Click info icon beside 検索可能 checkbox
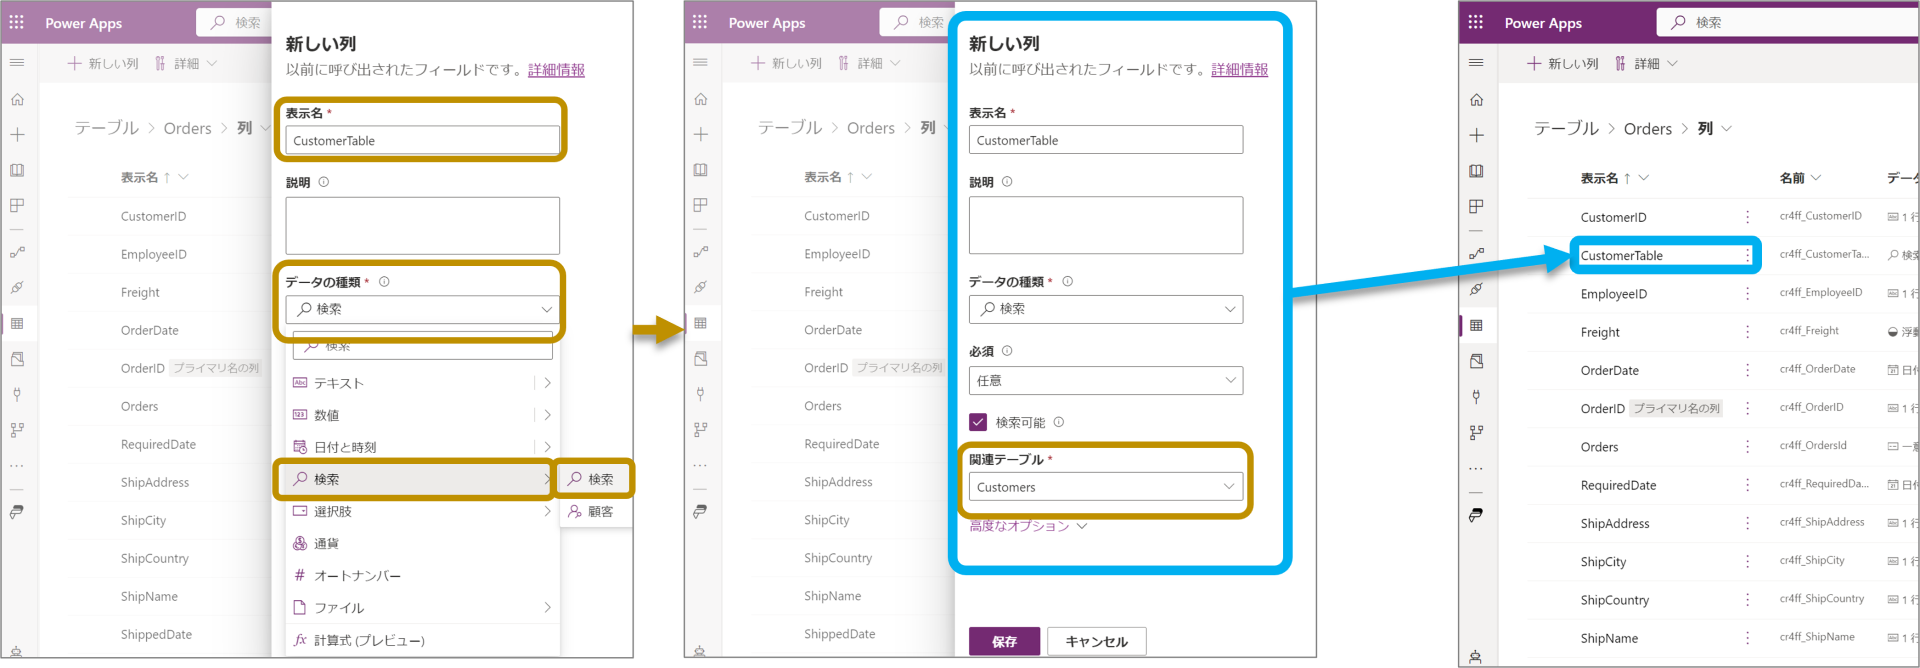Screen dimensions: 1920x668 (1059, 422)
